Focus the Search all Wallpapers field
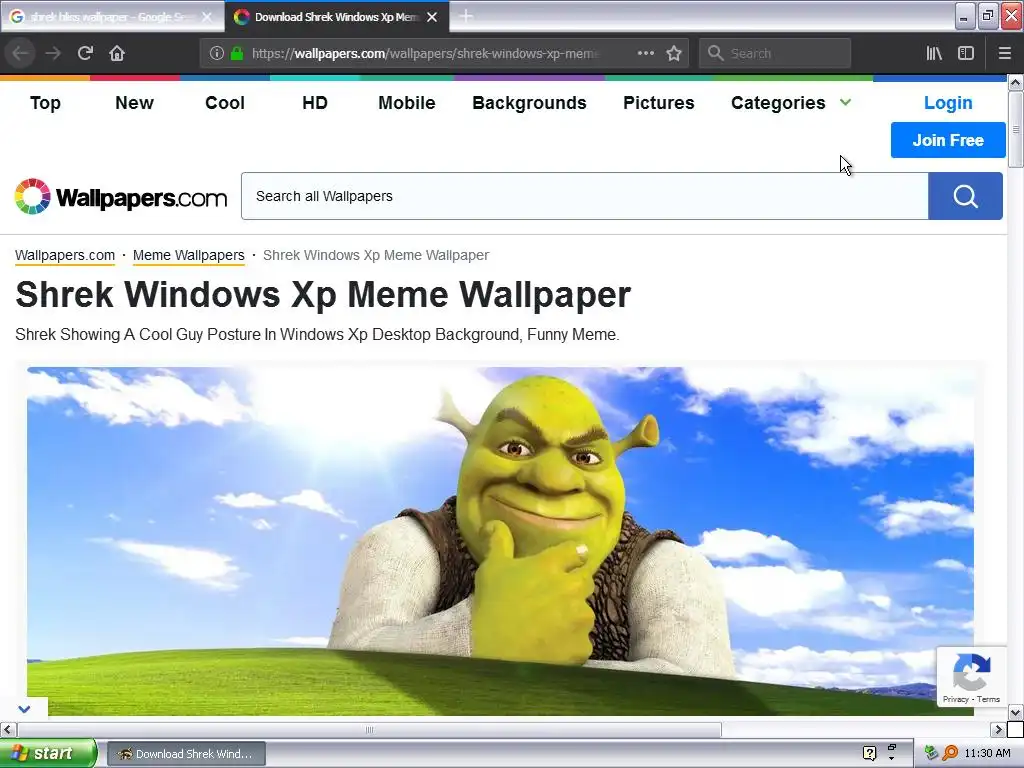 pyautogui.click(x=584, y=196)
